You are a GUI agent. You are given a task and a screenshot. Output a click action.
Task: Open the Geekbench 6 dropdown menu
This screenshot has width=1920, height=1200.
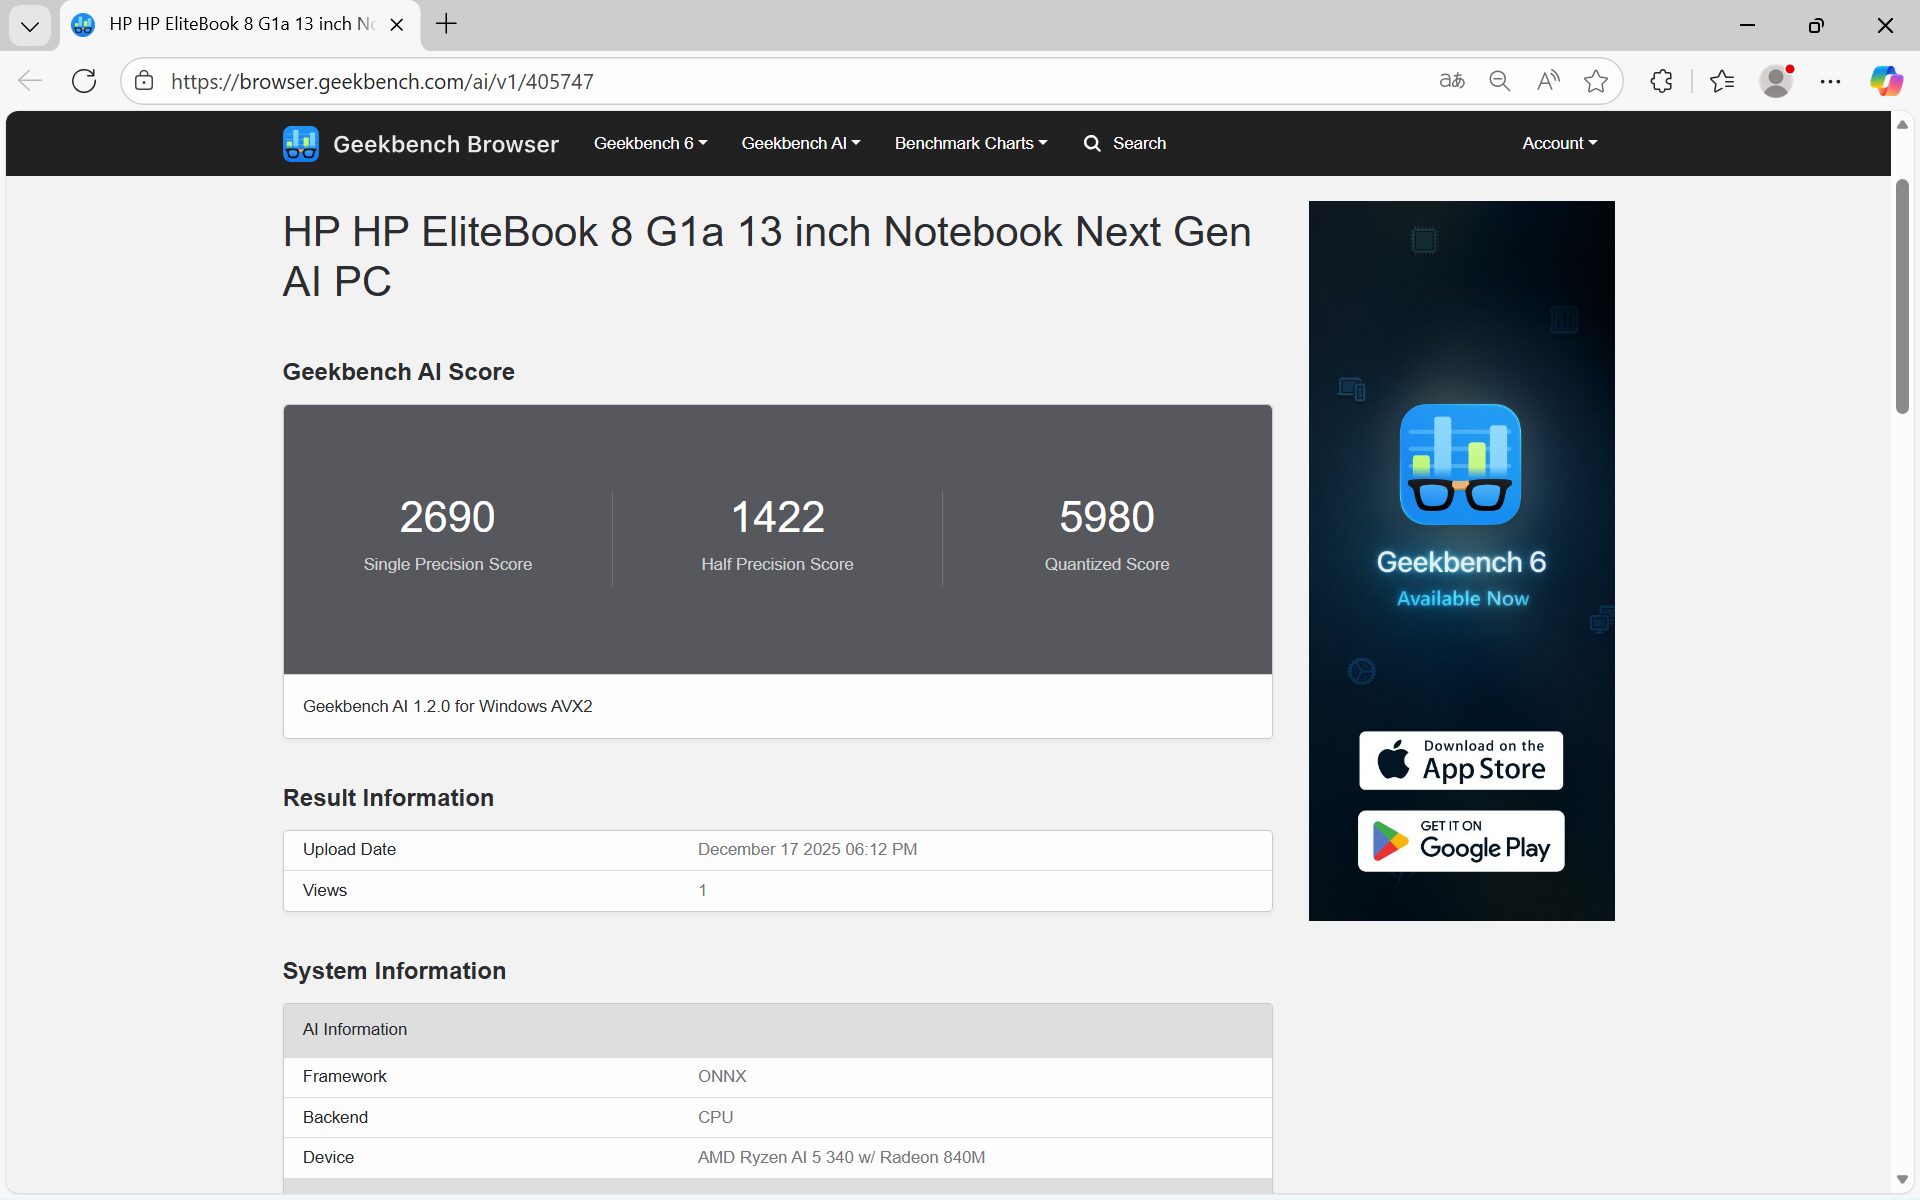[x=649, y=143]
